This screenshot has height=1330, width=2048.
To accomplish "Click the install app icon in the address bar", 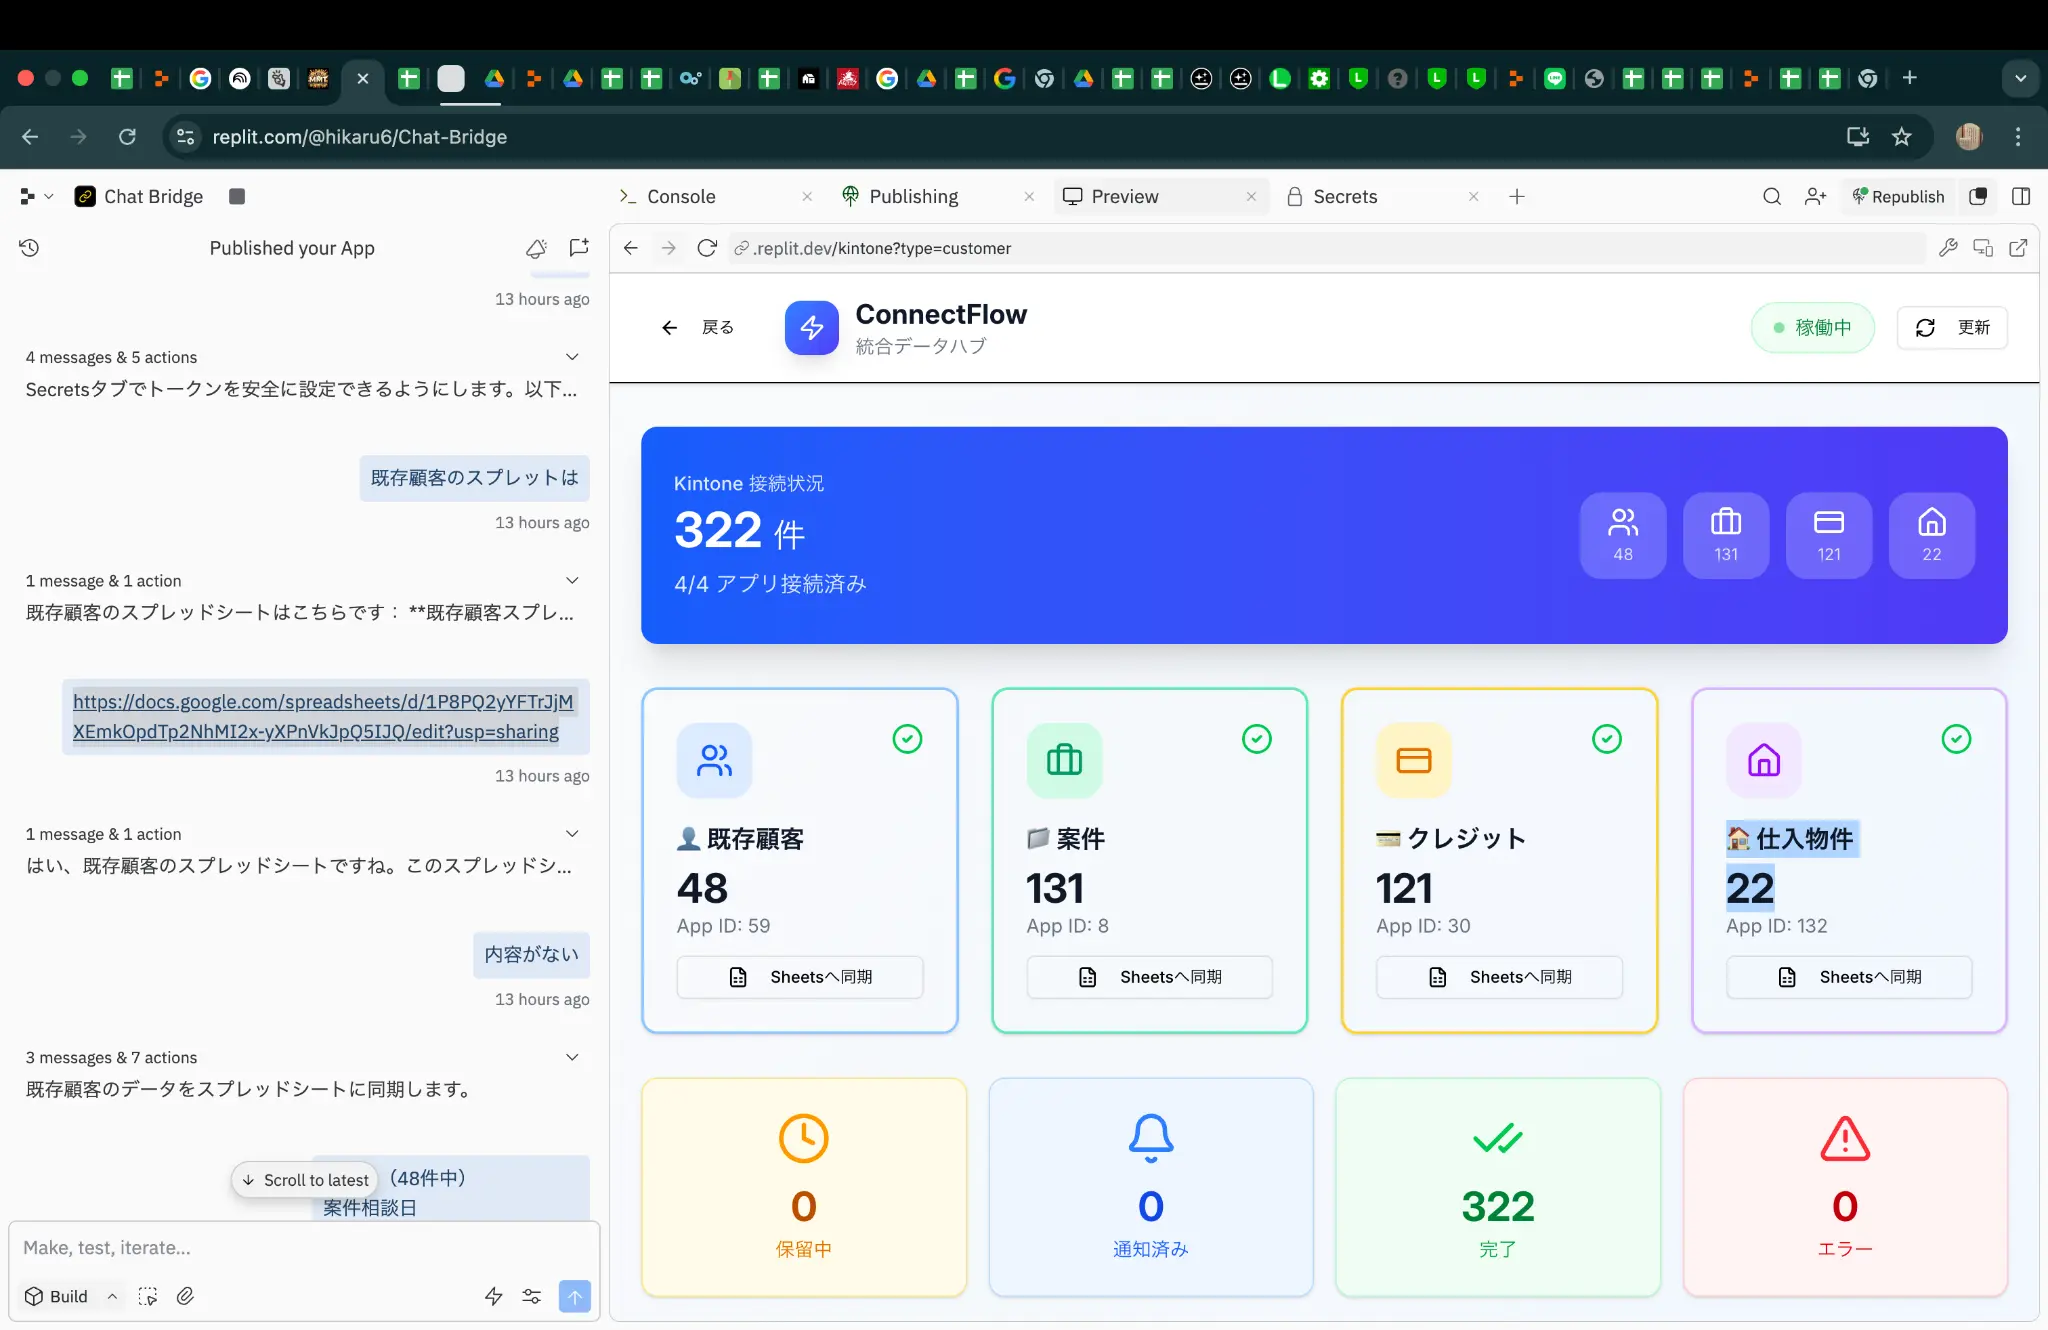I will click(1858, 136).
